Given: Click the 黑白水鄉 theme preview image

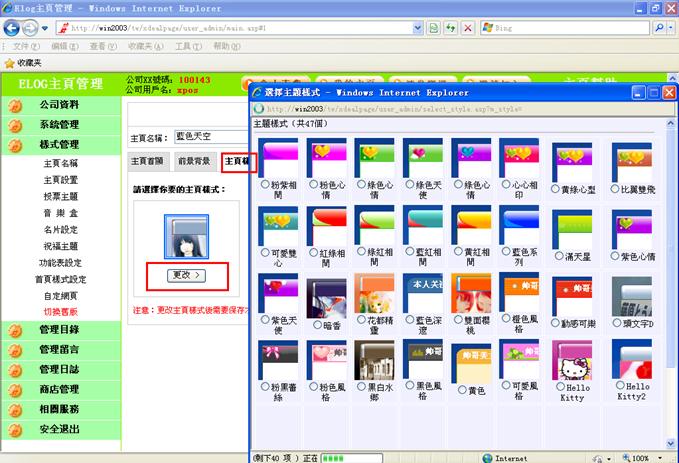Looking at the screenshot, I should tap(374, 360).
